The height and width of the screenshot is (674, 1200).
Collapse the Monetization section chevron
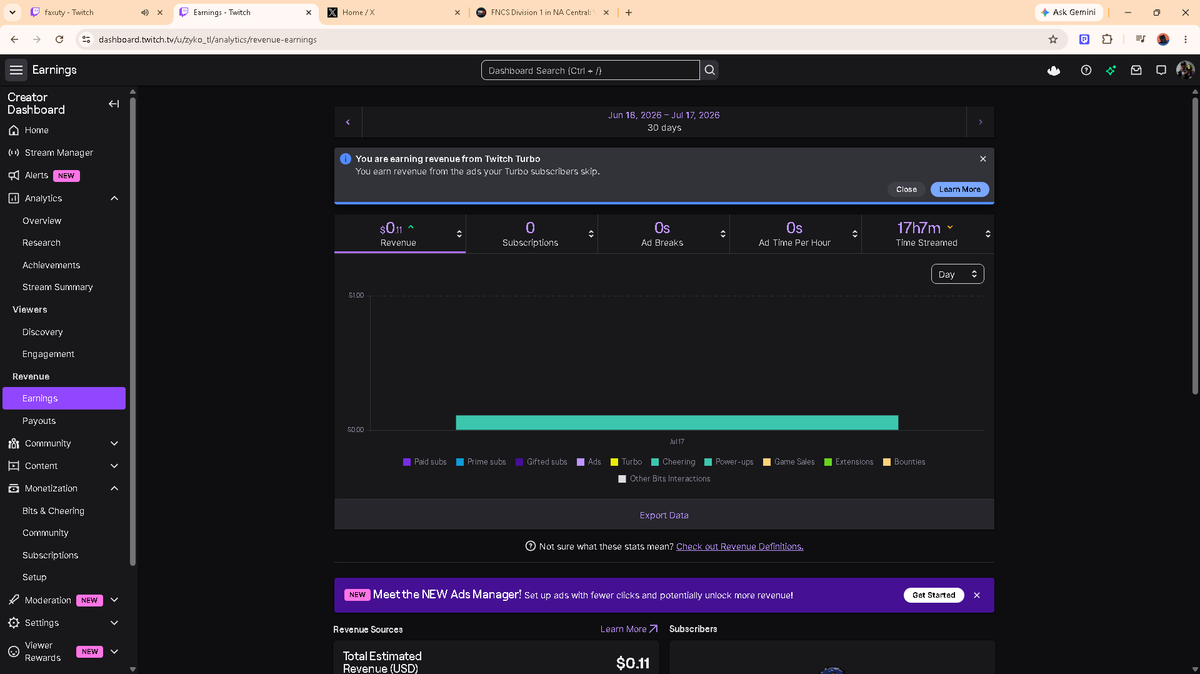[114, 488]
